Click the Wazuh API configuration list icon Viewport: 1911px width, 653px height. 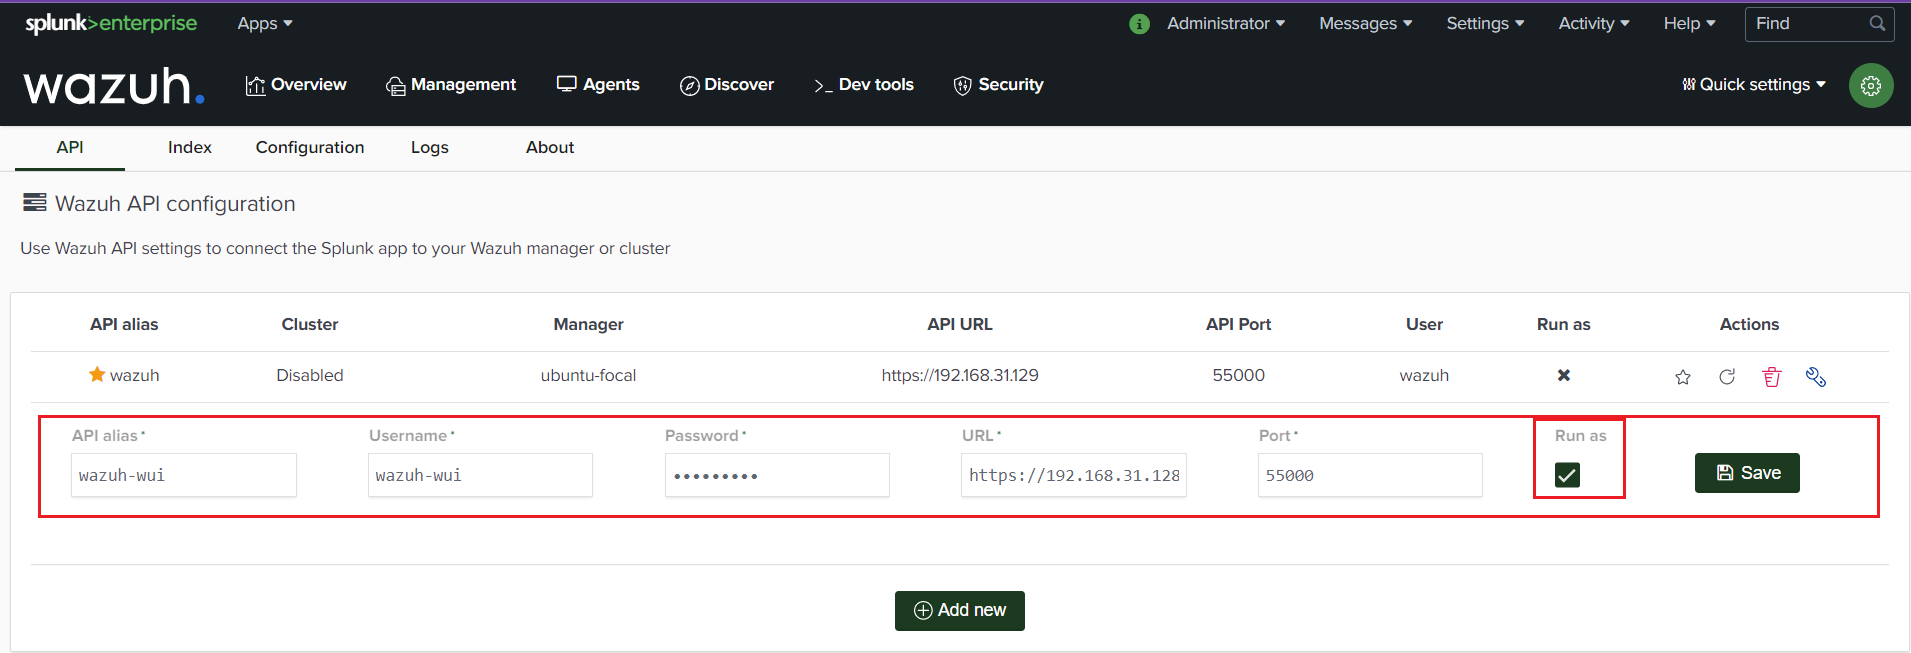tap(35, 203)
